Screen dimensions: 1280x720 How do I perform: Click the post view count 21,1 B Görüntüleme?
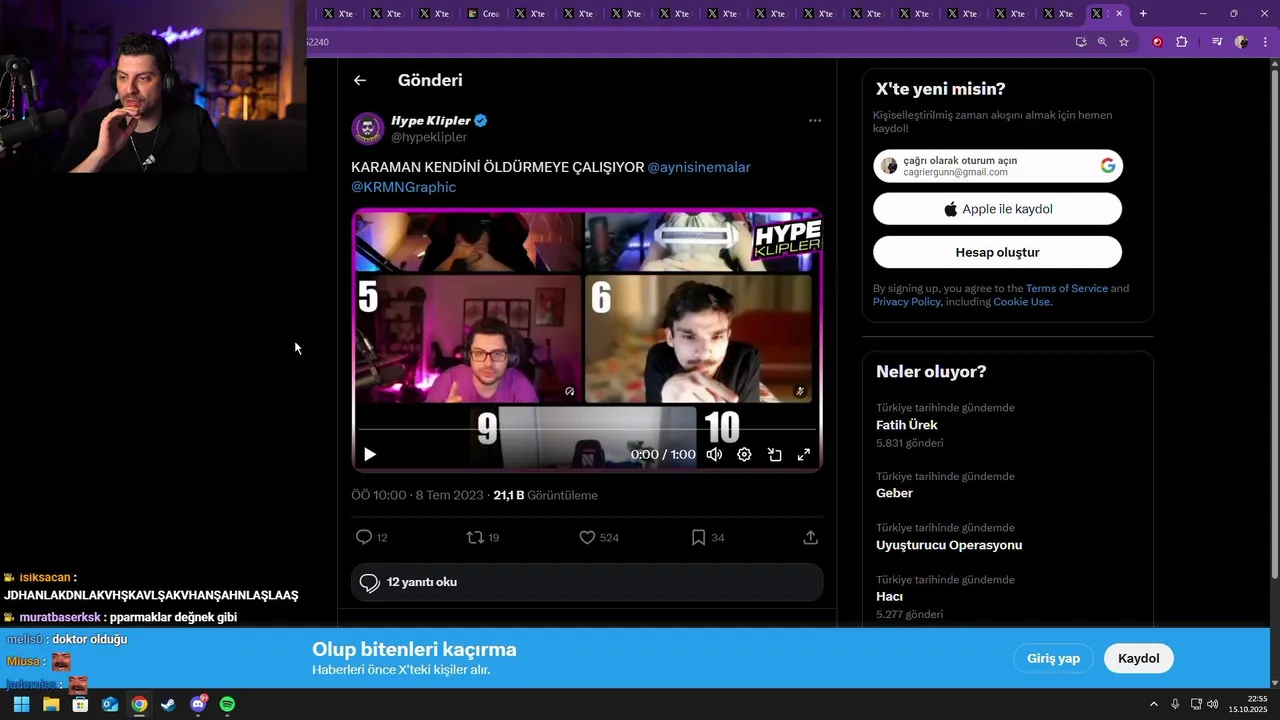pyautogui.click(x=545, y=495)
